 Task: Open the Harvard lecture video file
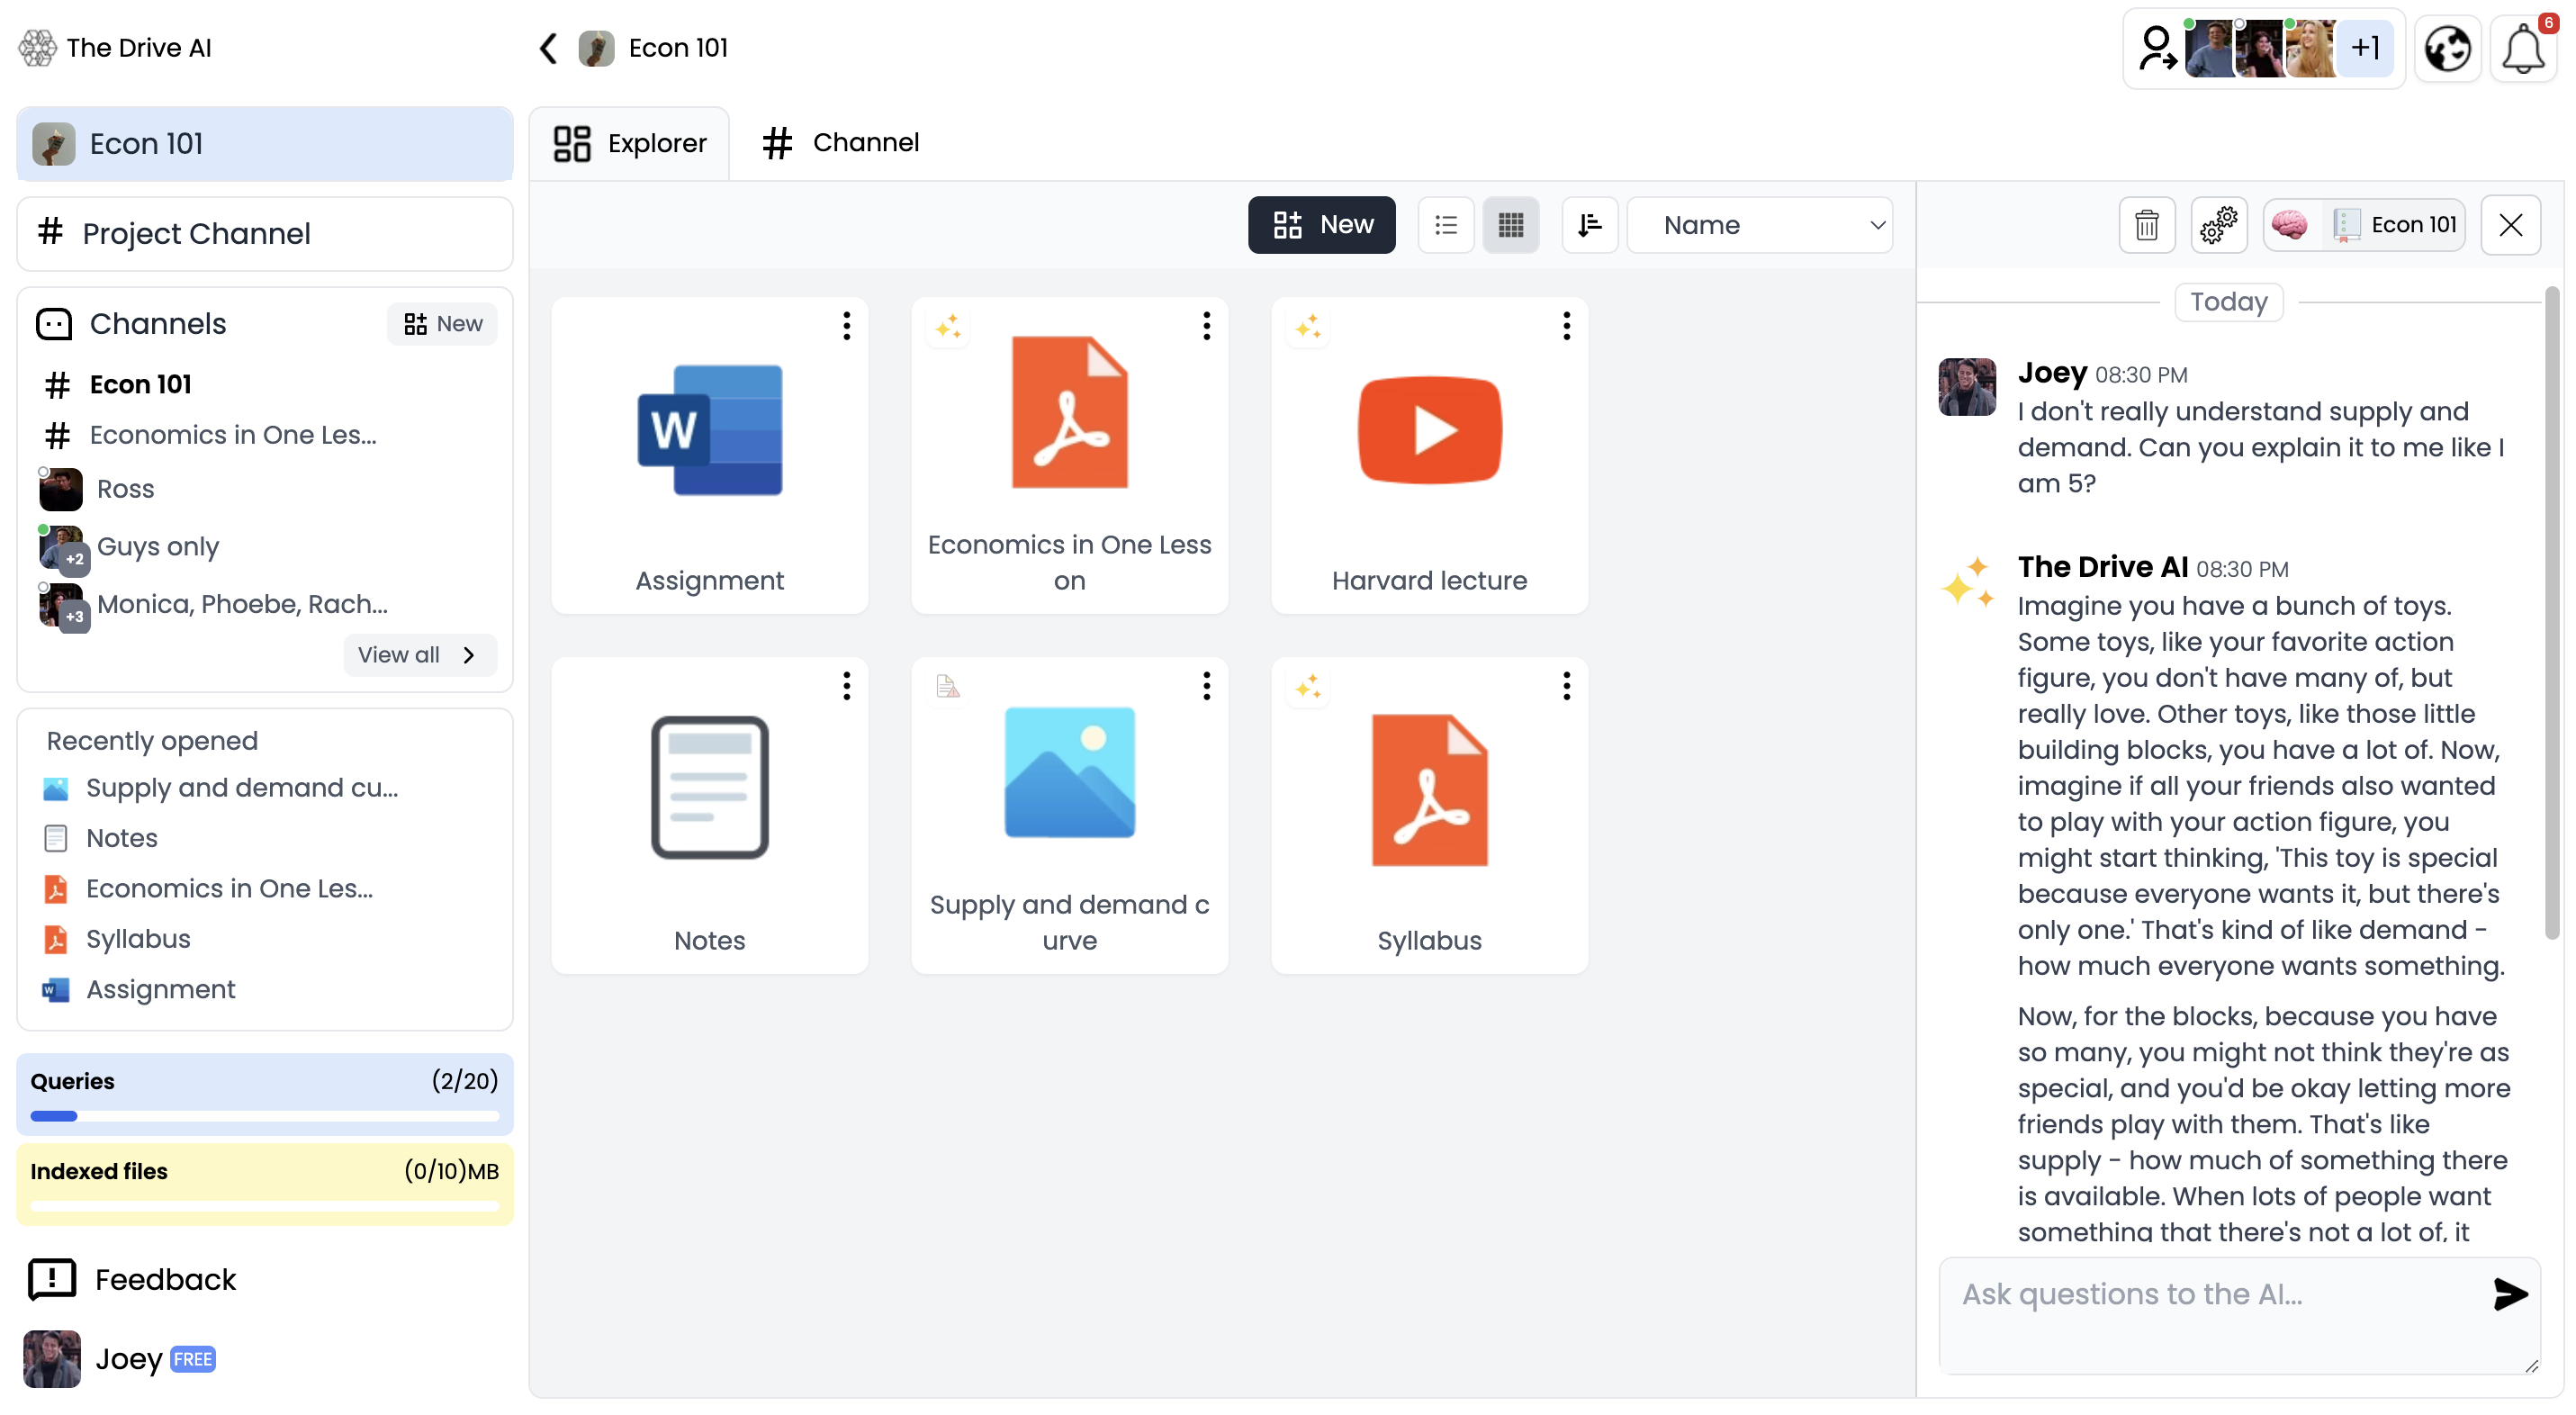pyautogui.click(x=1428, y=455)
